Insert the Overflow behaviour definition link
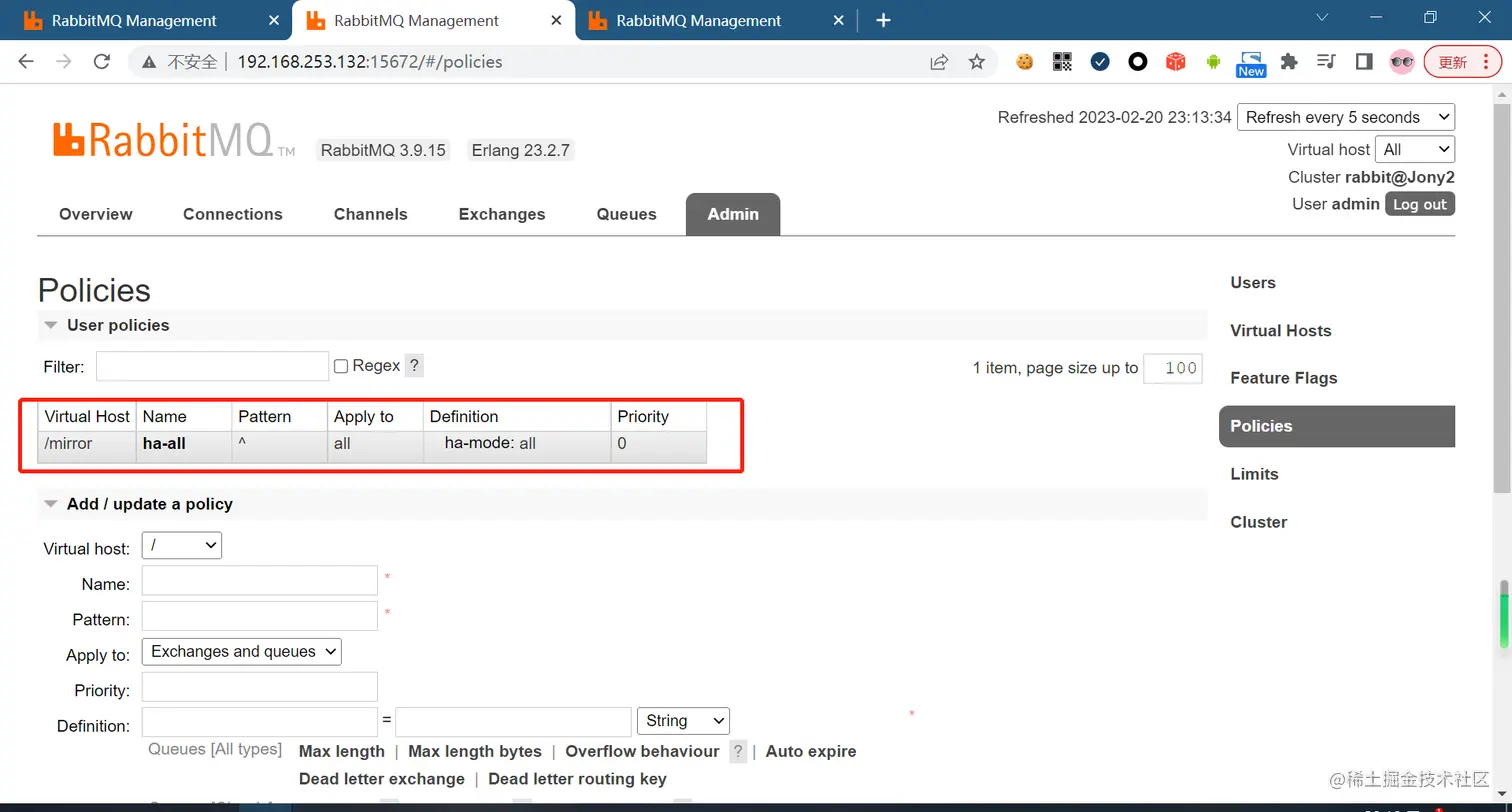The height and width of the screenshot is (812, 1512). (642, 752)
